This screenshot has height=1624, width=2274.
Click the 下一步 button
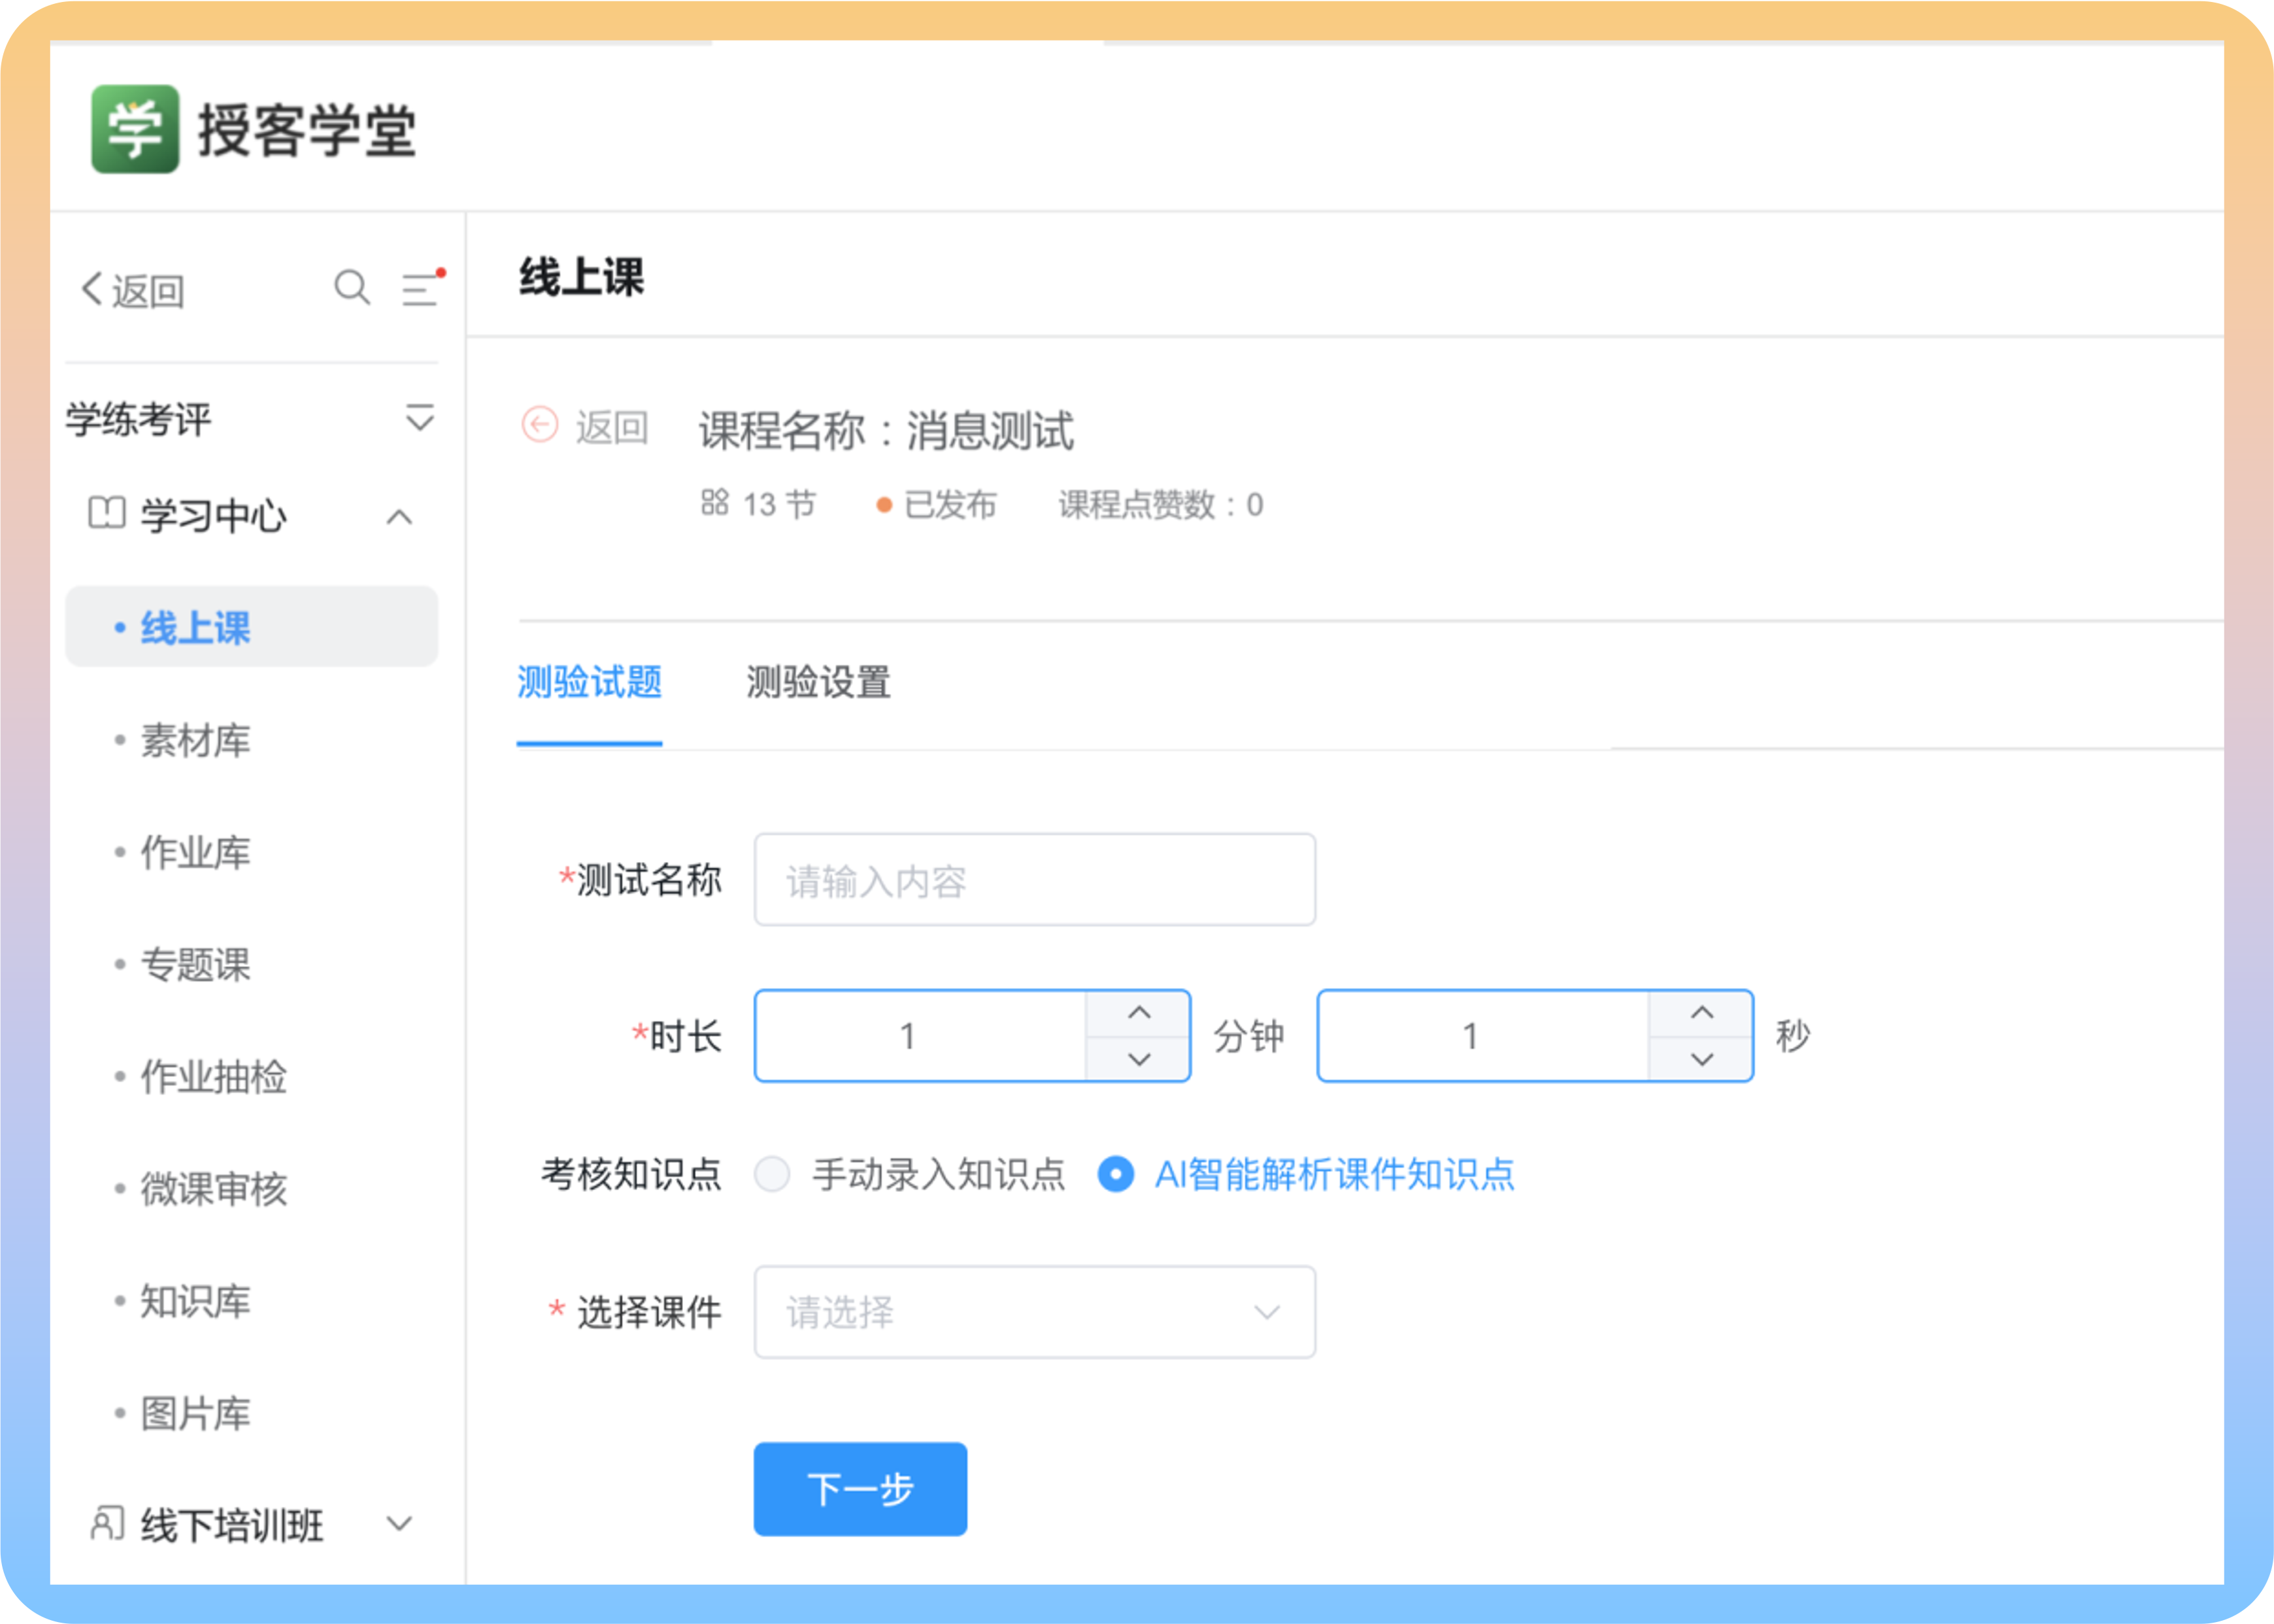pyautogui.click(x=860, y=1488)
